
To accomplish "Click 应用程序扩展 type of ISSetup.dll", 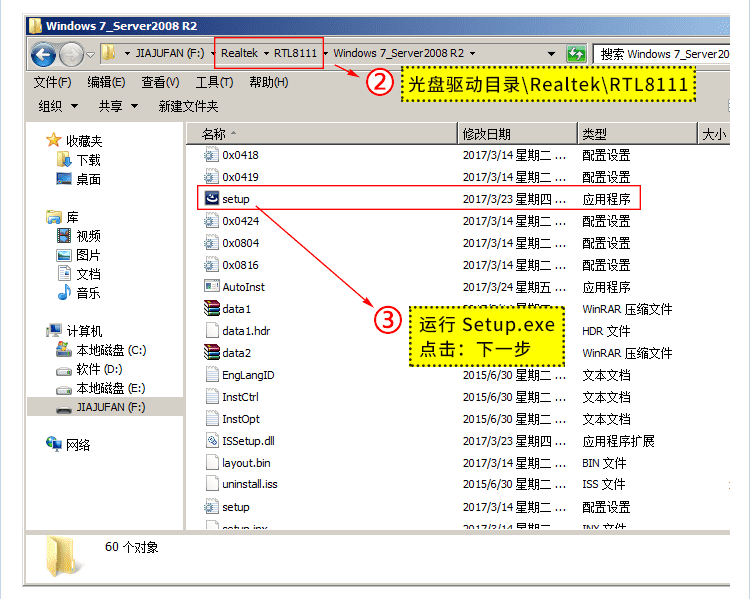I will coord(618,441).
